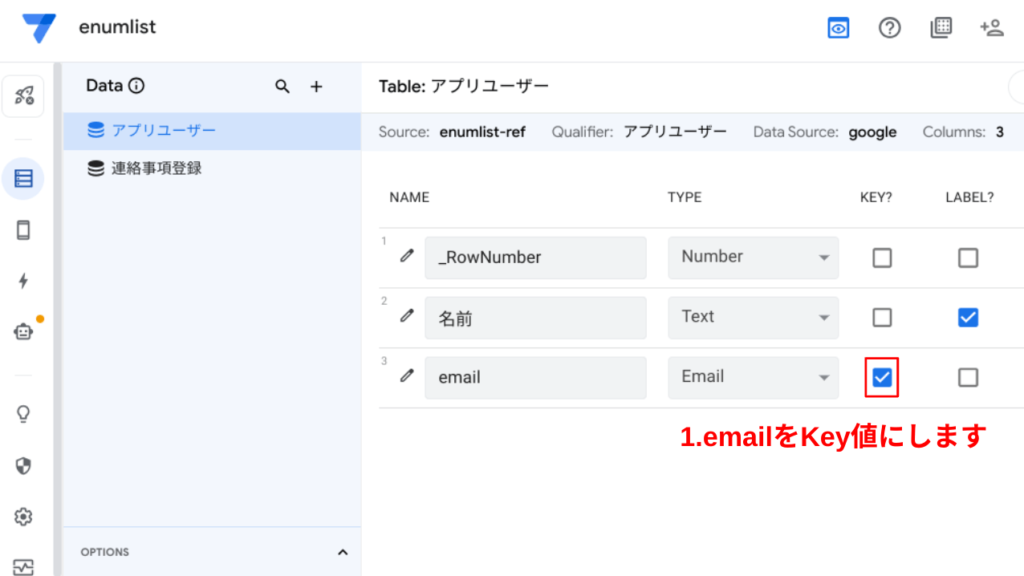The width and height of the screenshot is (1024, 576).
Task: Click the AppSheet logo in header
Action: (39, 28)
